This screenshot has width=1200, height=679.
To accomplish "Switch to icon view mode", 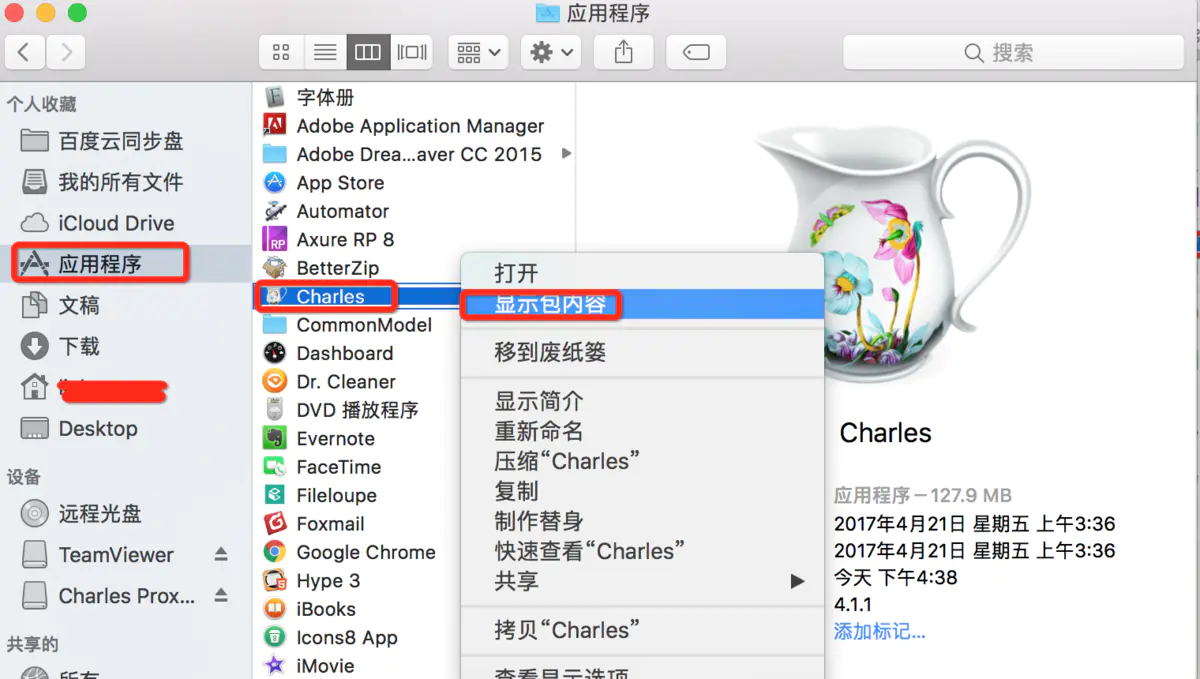I will 281,52.
